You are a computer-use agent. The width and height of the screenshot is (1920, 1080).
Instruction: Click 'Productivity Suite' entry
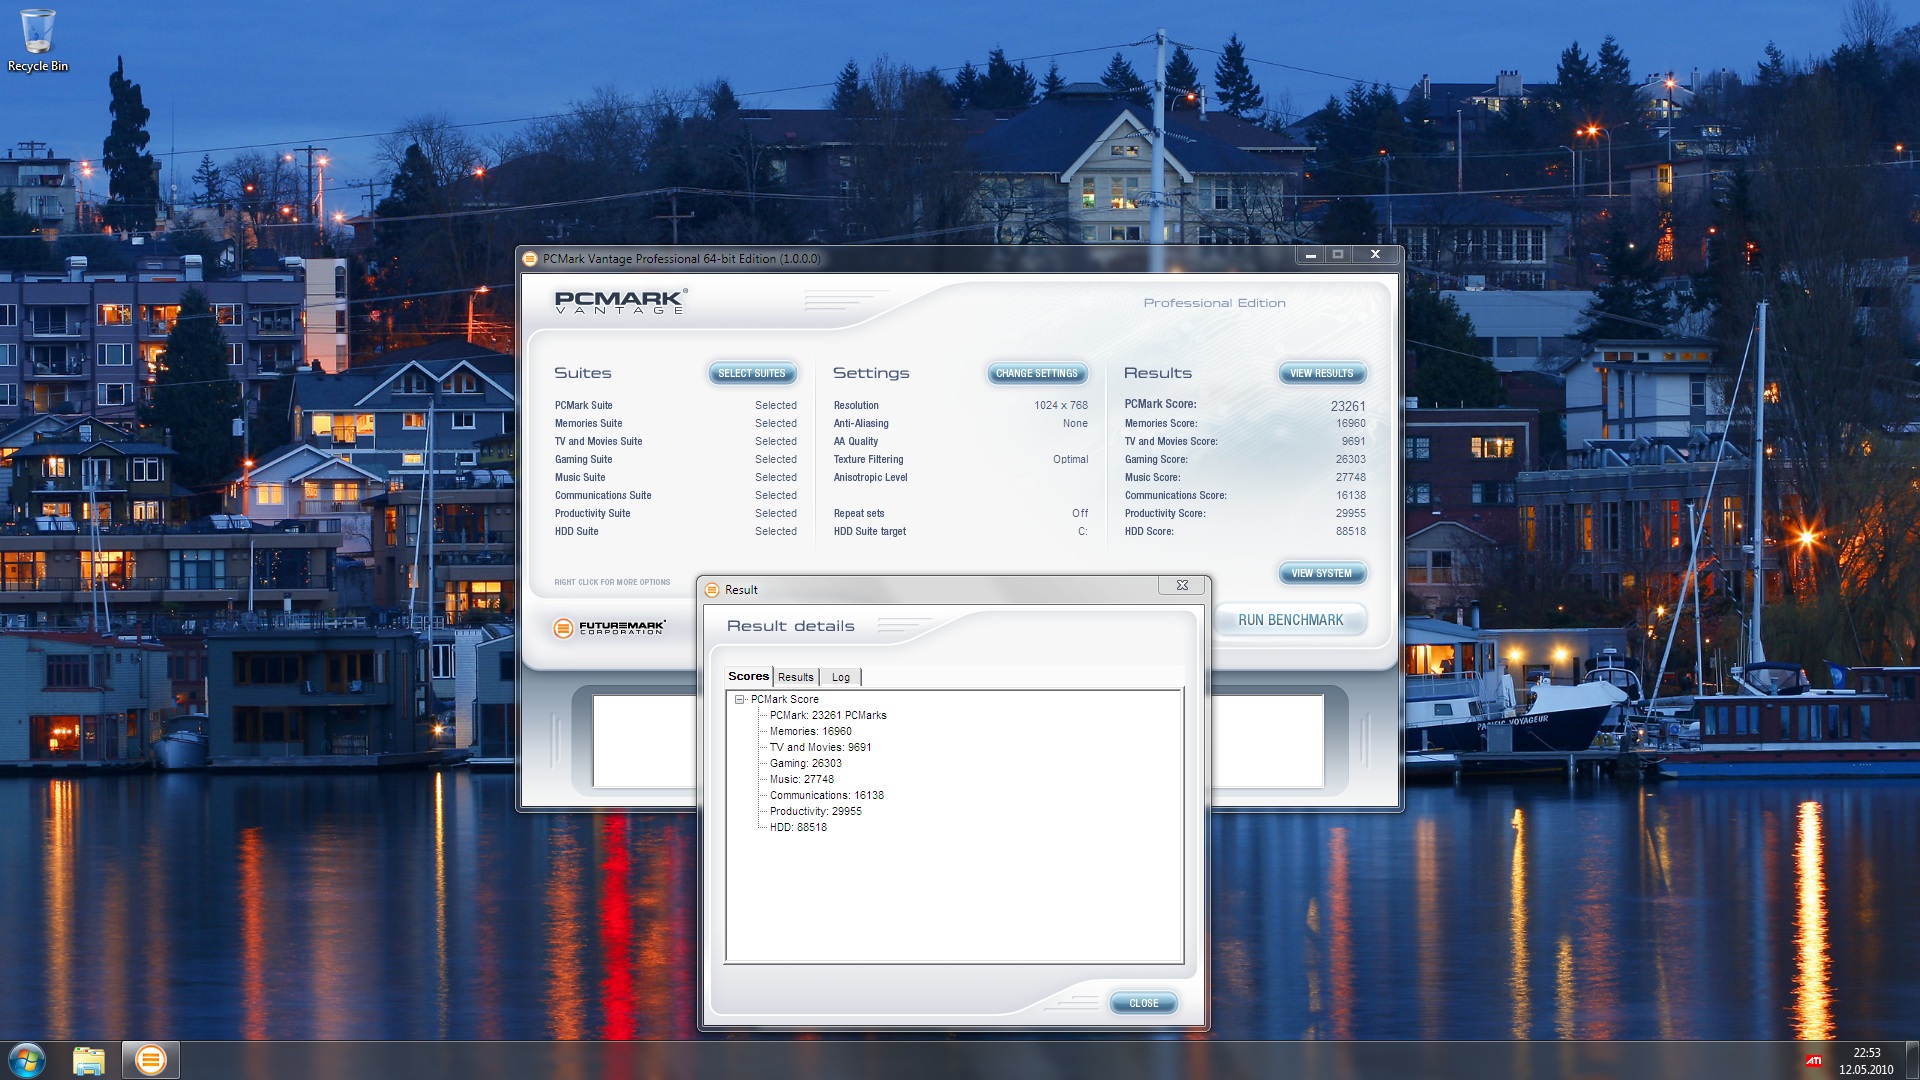pyautogui.click(x=592, y=514)
